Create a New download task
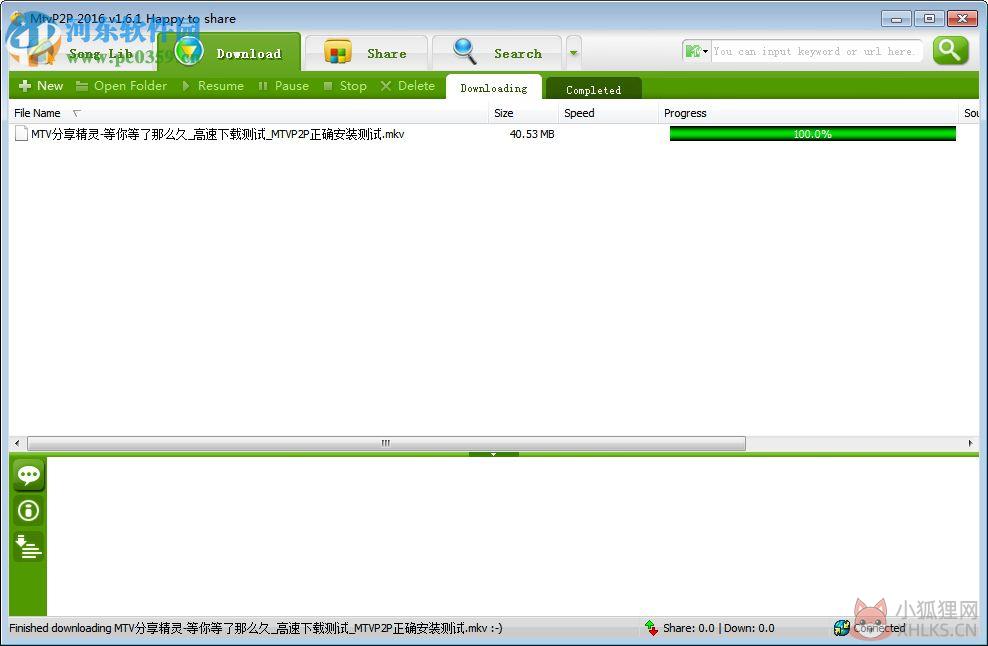Image resolution: width=988 pixels, height=646 pixels. 42,86
